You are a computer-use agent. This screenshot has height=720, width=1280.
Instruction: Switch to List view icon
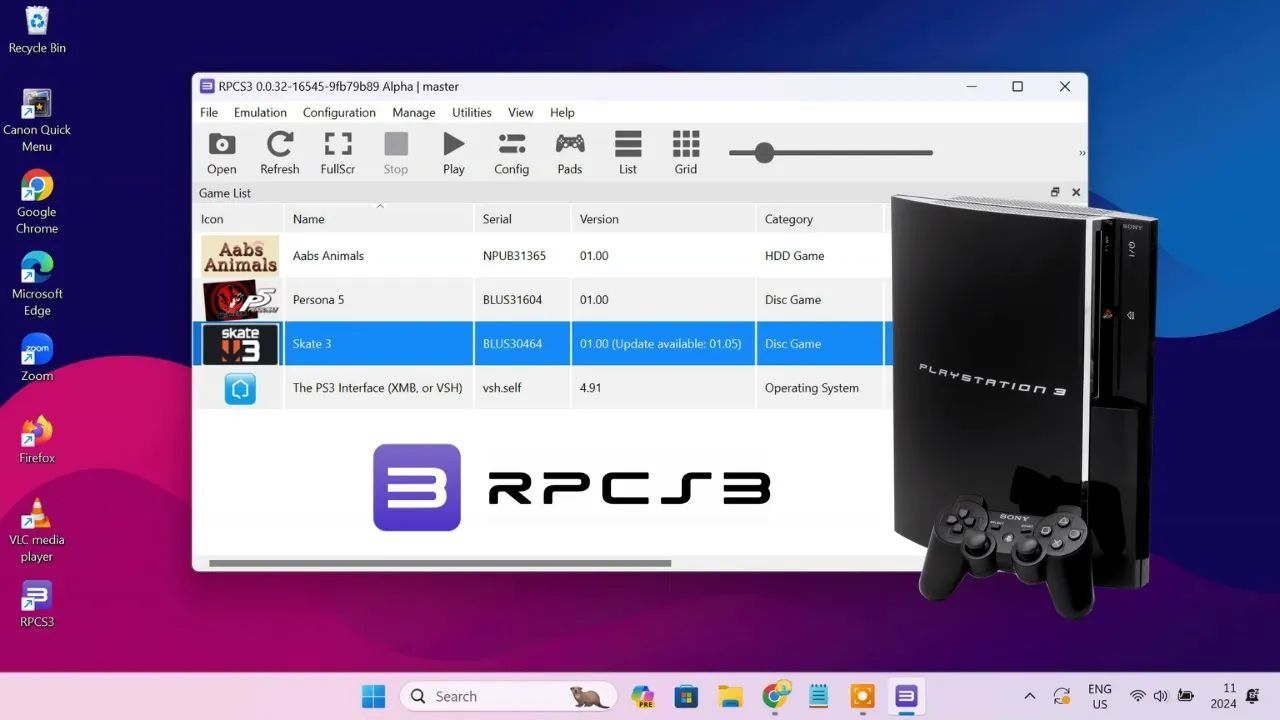[628, 153]
